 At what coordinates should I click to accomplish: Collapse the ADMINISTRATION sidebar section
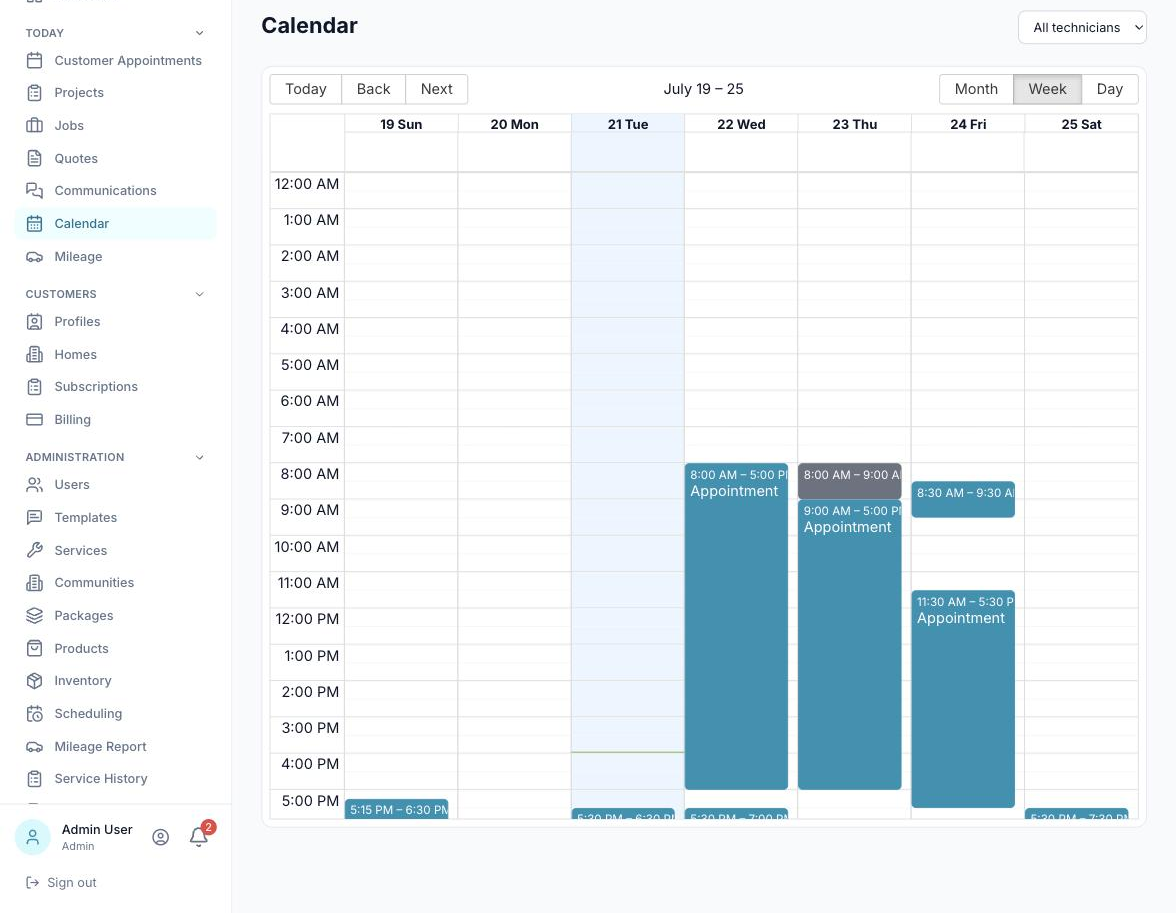pos(200,457)
